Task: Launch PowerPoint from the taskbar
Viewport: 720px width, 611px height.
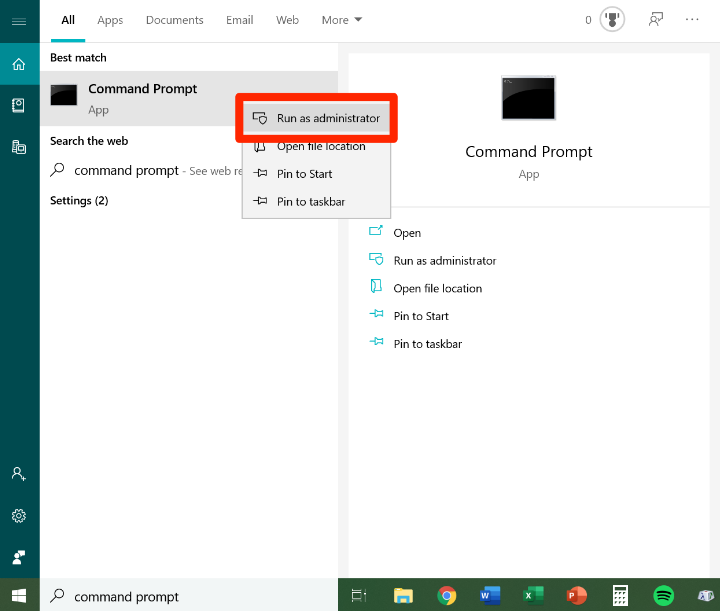Action: [x=576, y=595]
